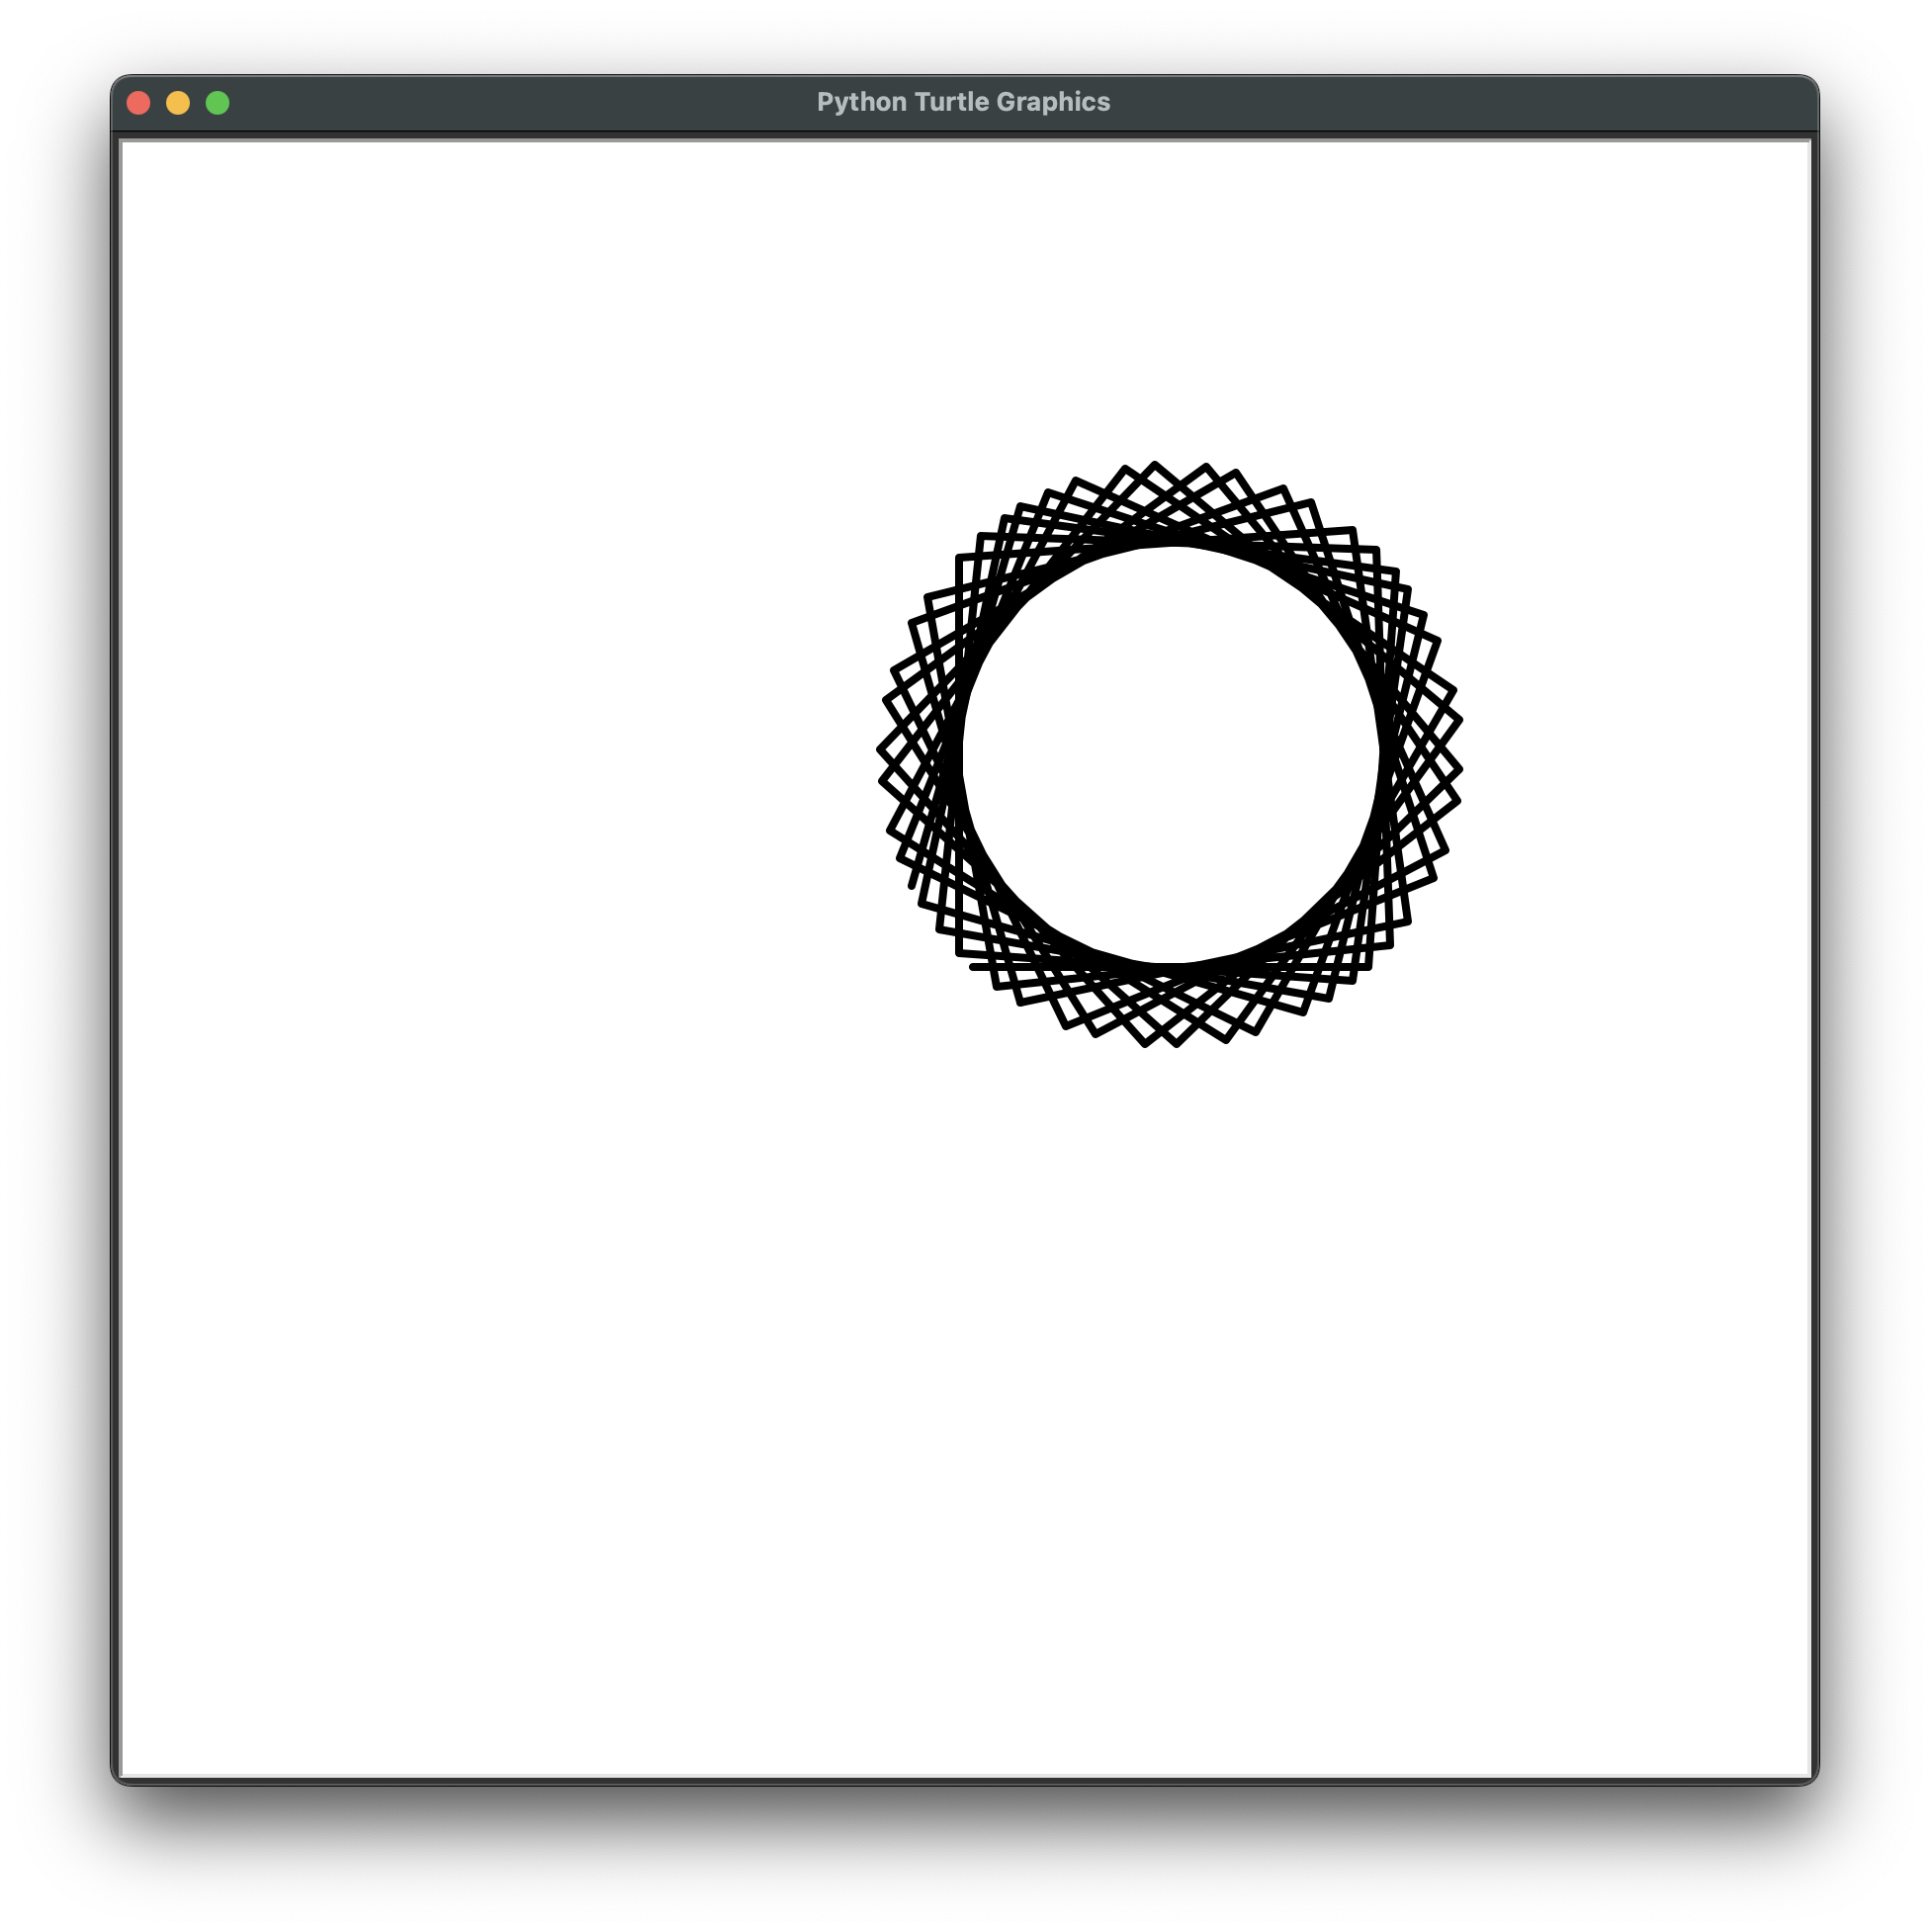This screenshot has width=1930, height=1932.
Task: Click the leftmost square corner of the pattern
Action: click(x=880, y=749)
